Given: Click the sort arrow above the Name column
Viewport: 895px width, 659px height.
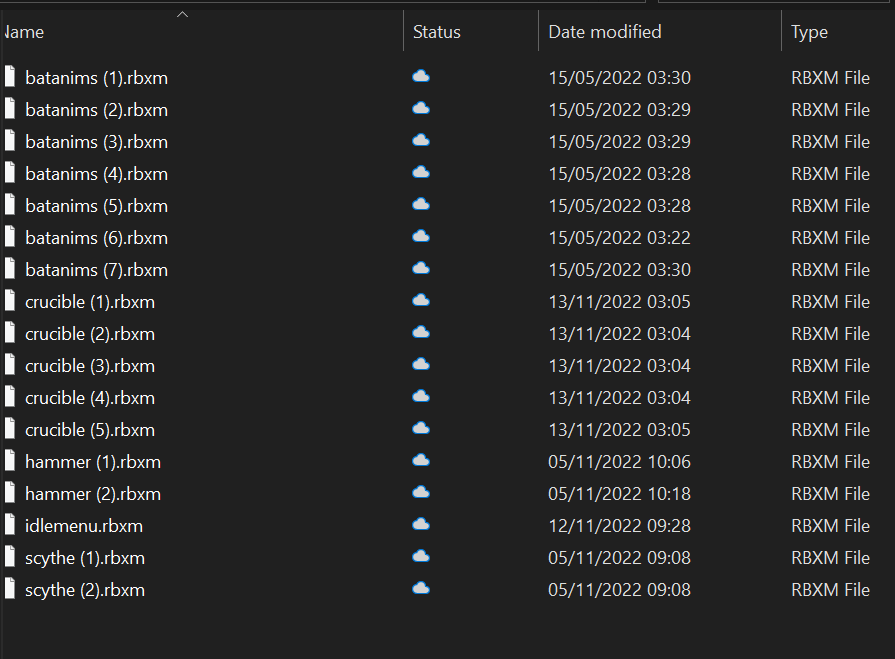Looking at the screenshot, I should (x=183, y=14).
